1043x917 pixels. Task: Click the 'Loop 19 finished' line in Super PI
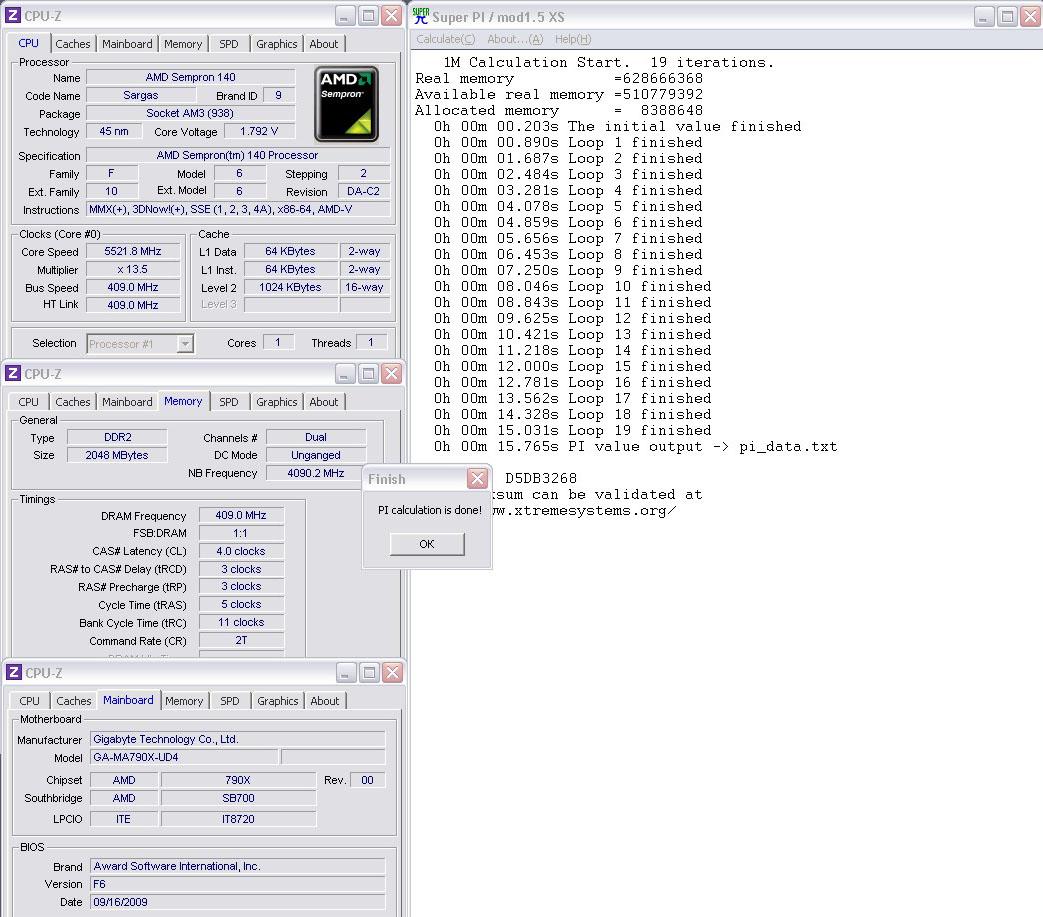tap(573, 430)
